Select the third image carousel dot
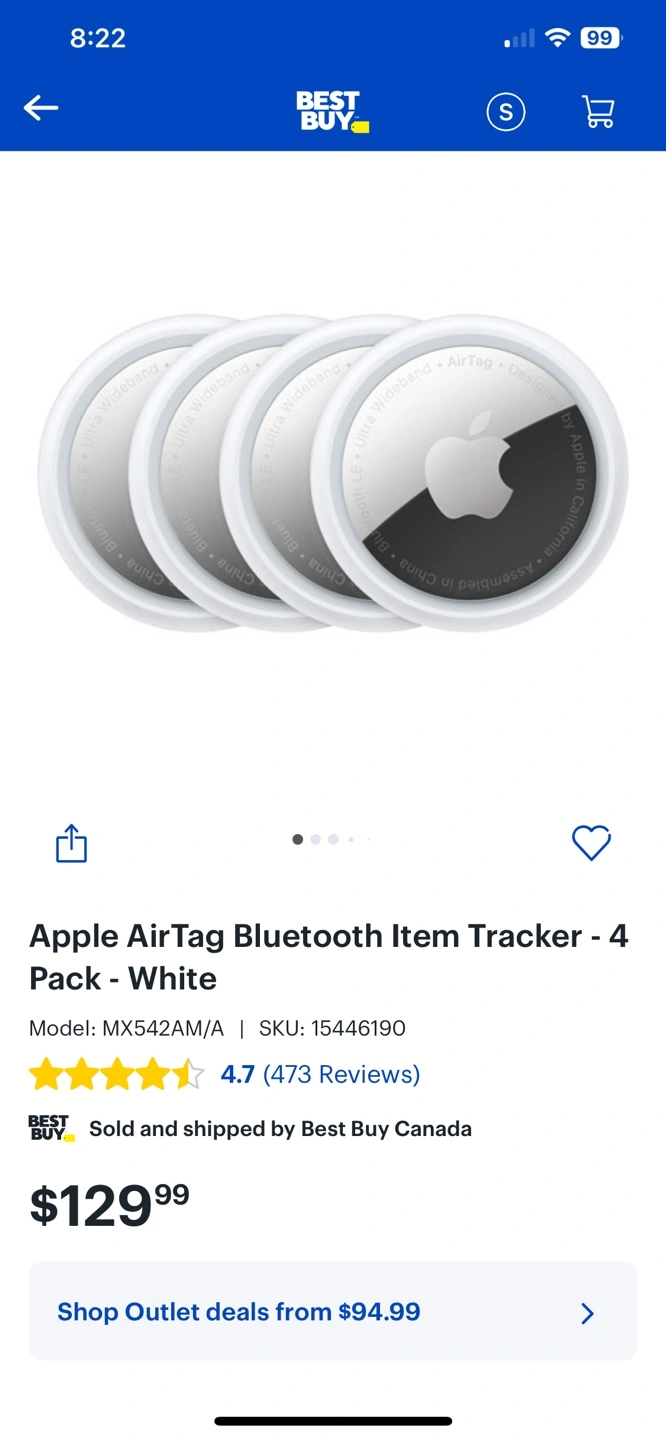This screenshot has height=1440, width=666. pos(333,840)
